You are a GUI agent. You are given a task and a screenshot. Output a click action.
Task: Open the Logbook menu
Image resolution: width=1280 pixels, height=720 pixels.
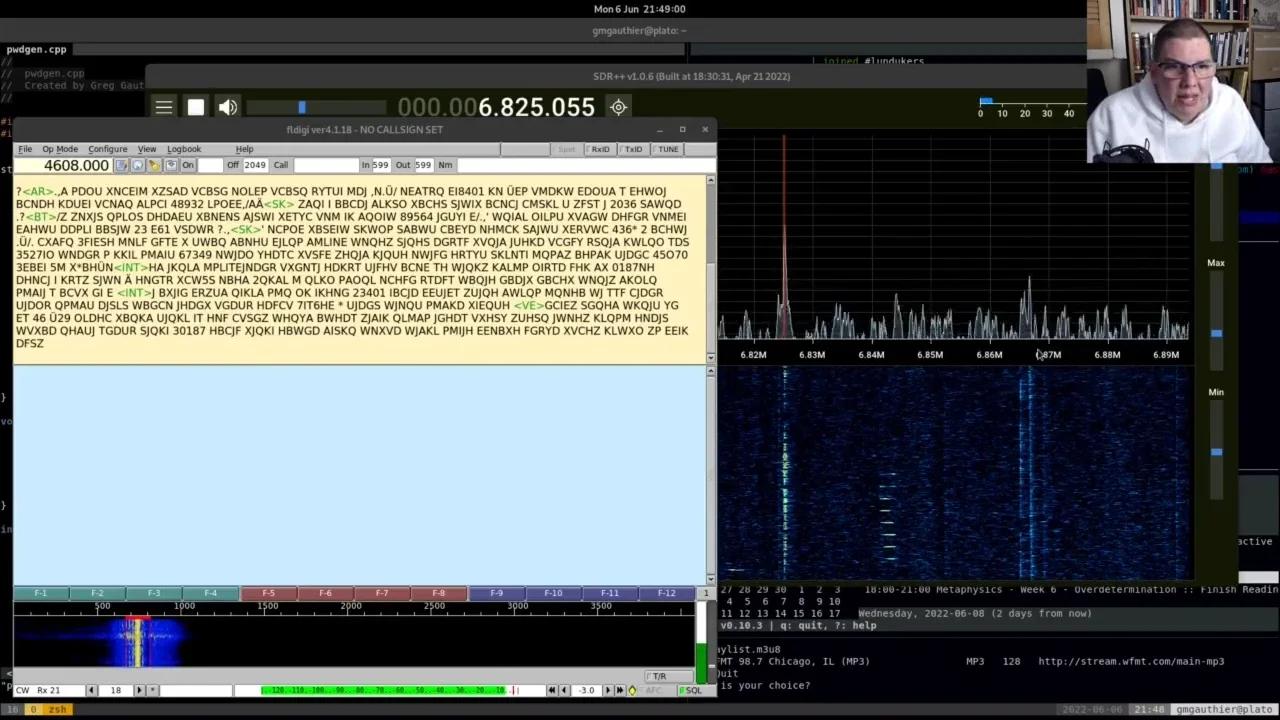184,149
